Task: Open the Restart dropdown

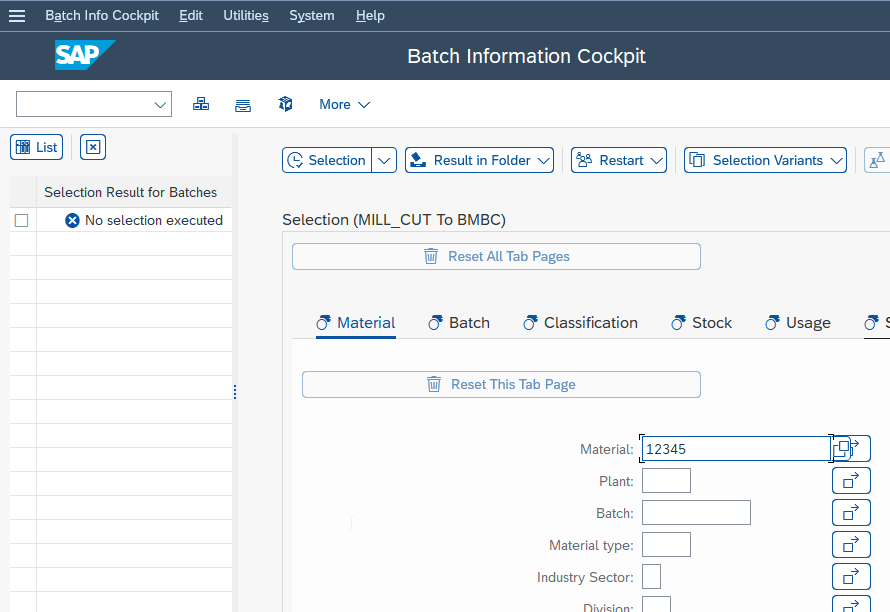Action: pyautogui.click(x=619, y=160)
